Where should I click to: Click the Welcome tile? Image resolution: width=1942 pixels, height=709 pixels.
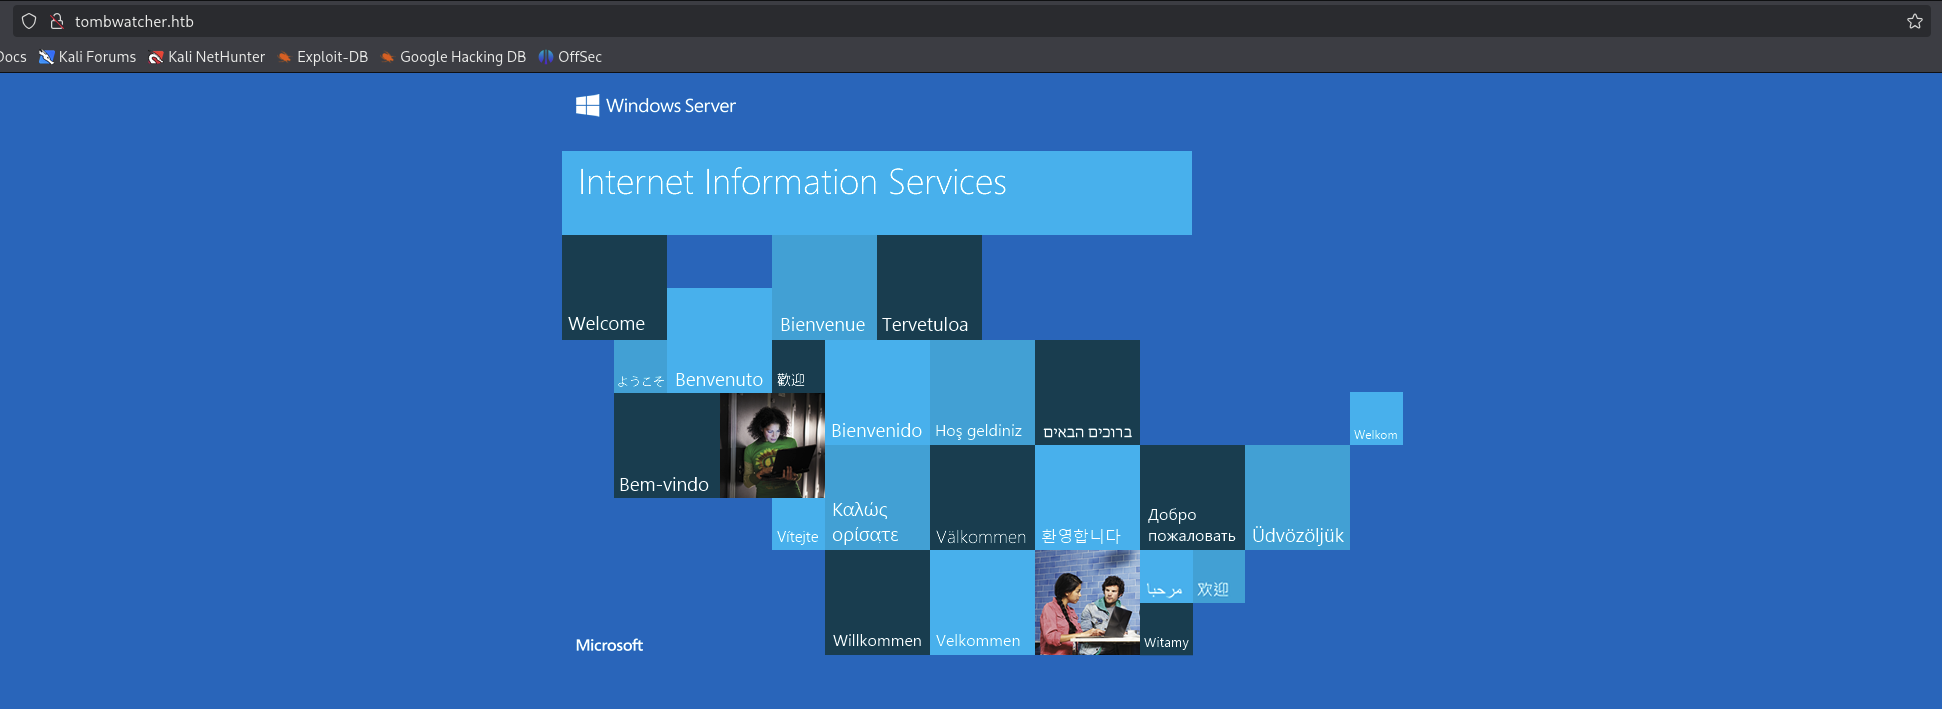(x=614, y=287)
